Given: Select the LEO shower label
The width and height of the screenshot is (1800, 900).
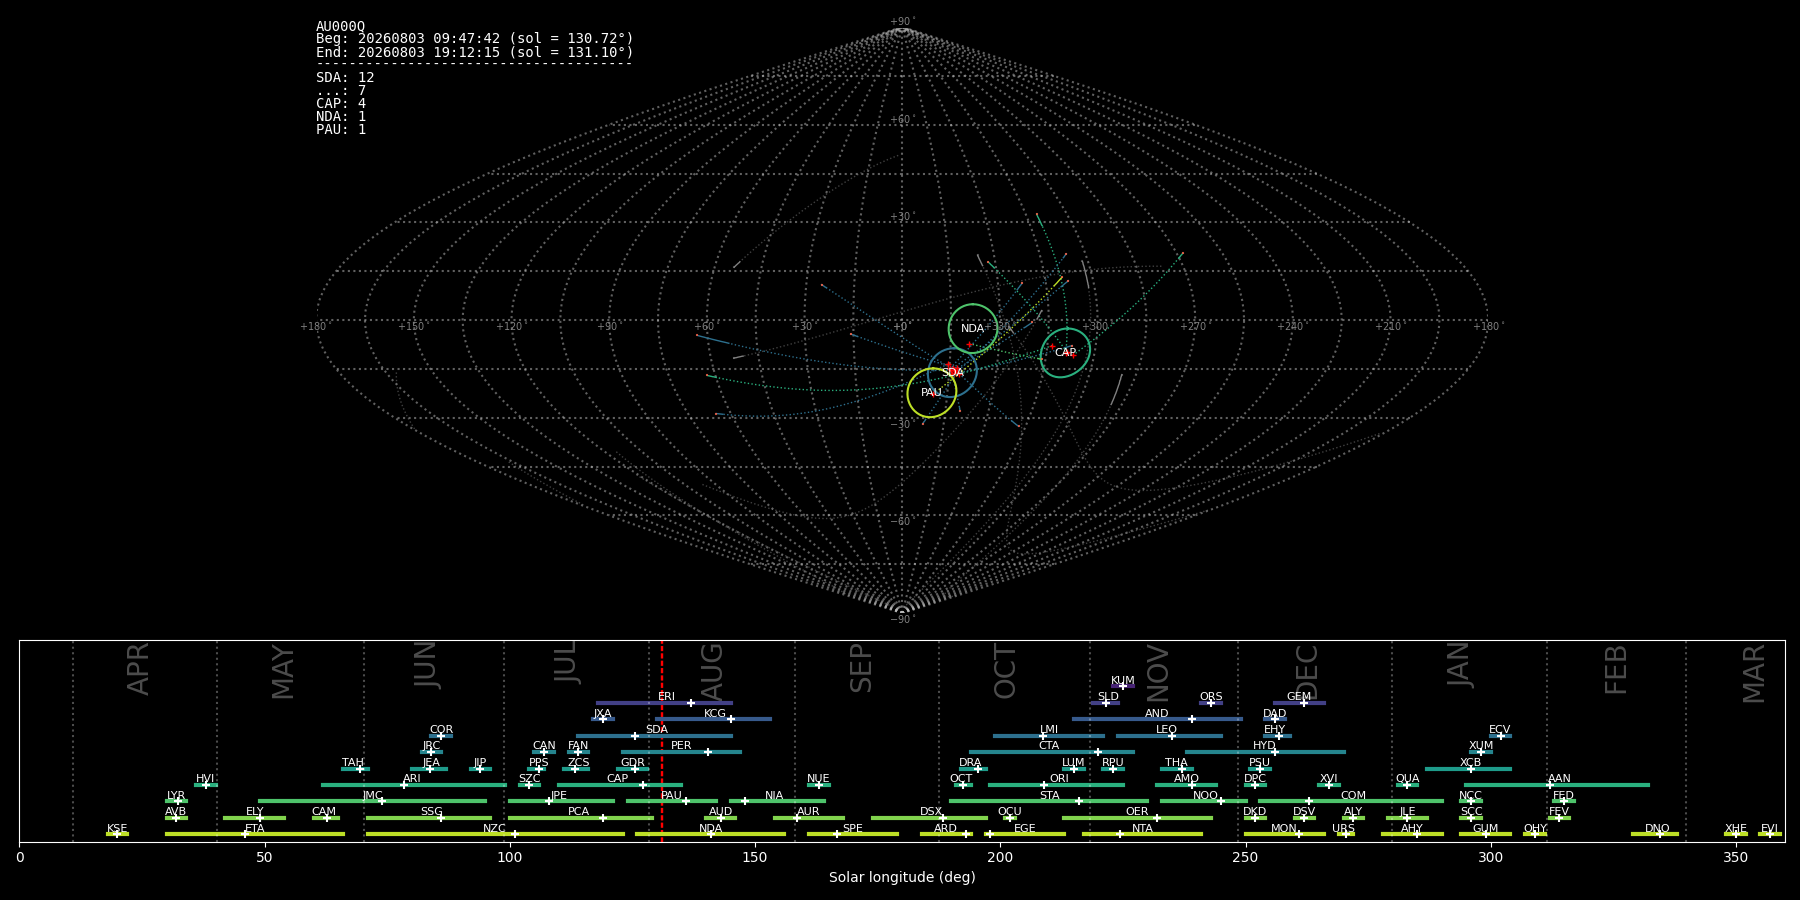Looking at the screenshot, I should [x=1166, y=729].
